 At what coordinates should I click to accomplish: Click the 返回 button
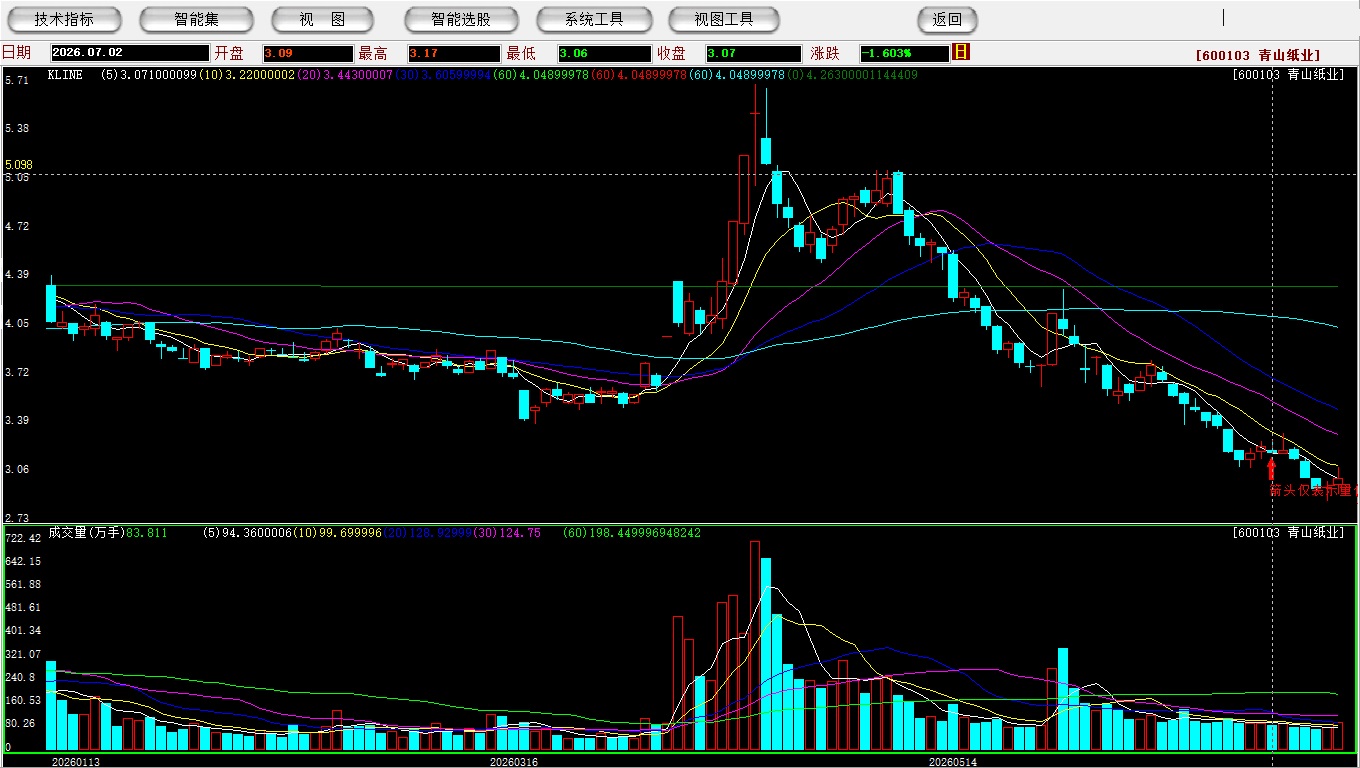[x=947, y=19]
